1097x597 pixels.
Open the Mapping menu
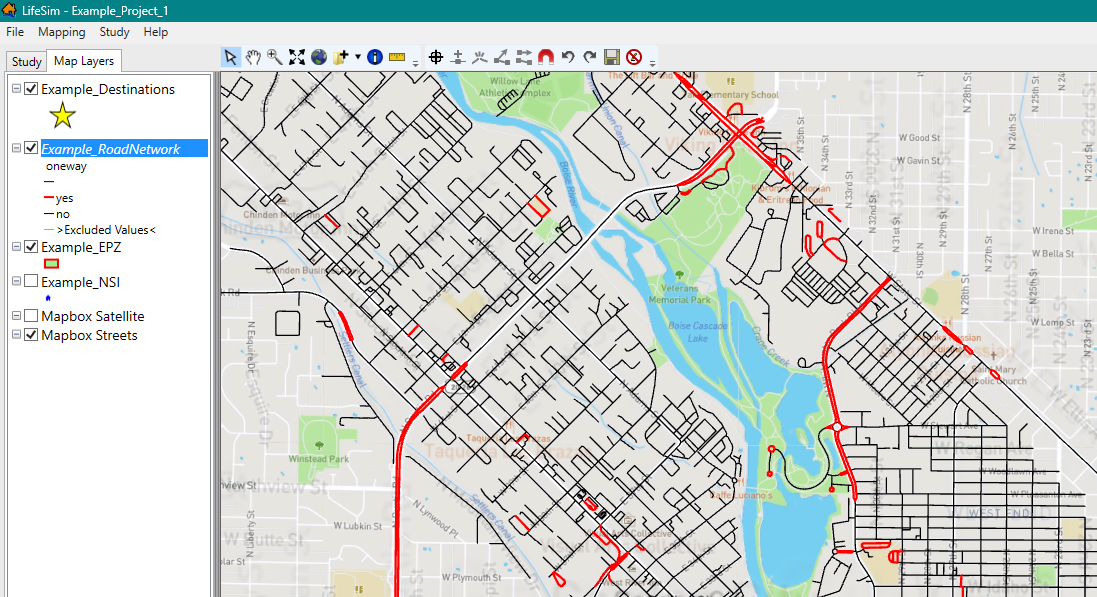(61, 32)
